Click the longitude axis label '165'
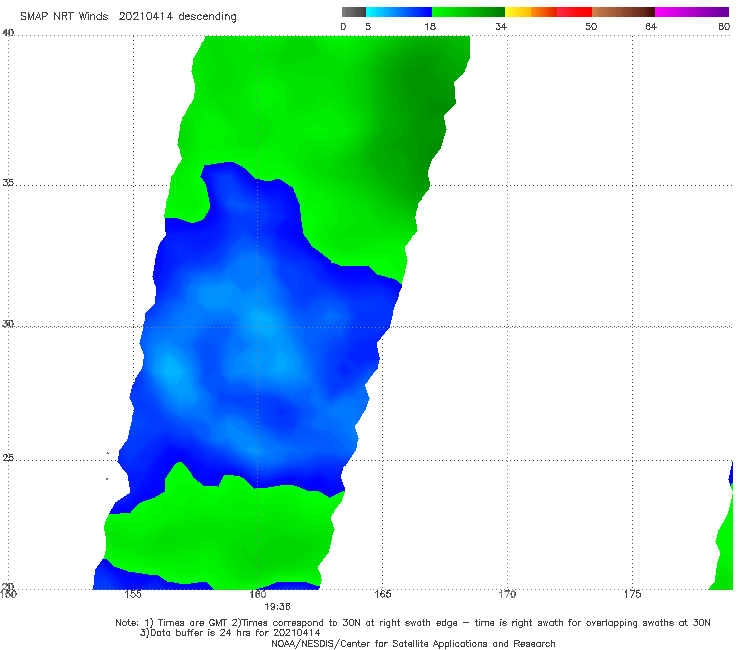This screenshot has height=650, width=740. click(x=383, y=594)
